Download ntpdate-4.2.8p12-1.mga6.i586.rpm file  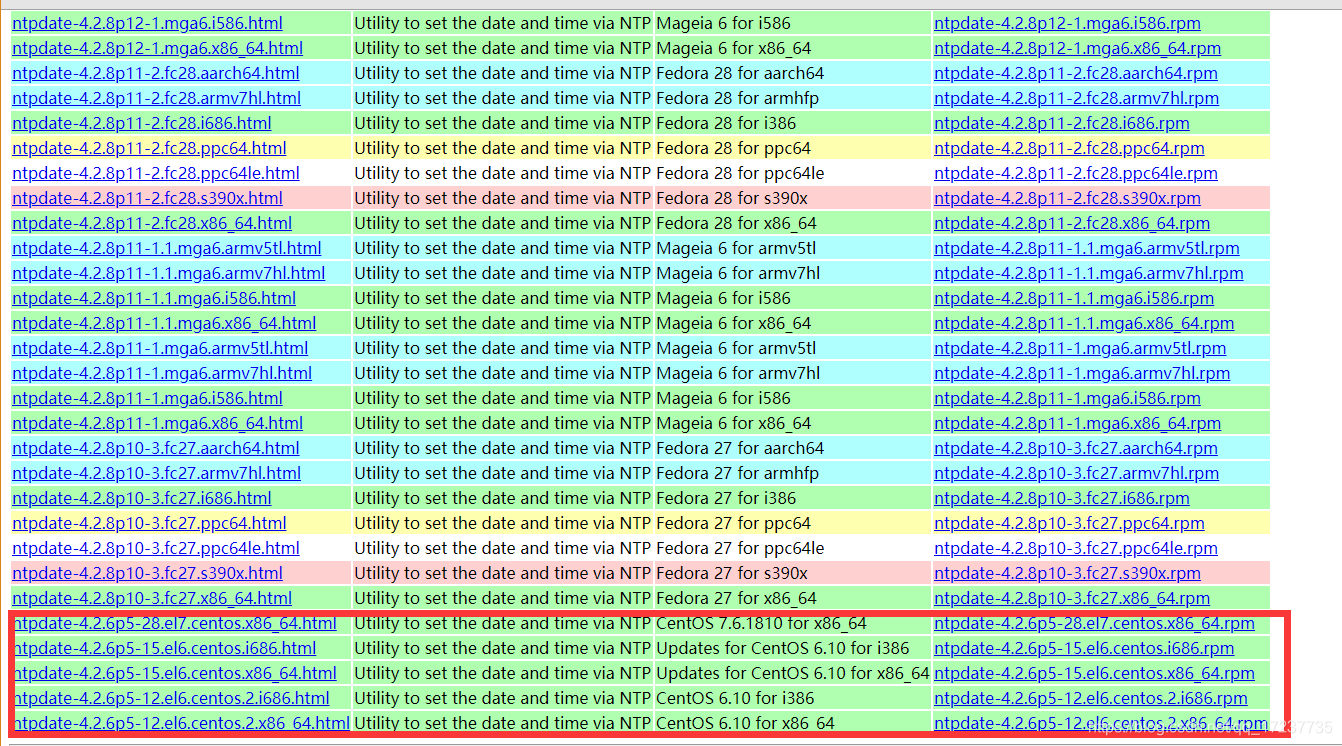point(1067,23)
